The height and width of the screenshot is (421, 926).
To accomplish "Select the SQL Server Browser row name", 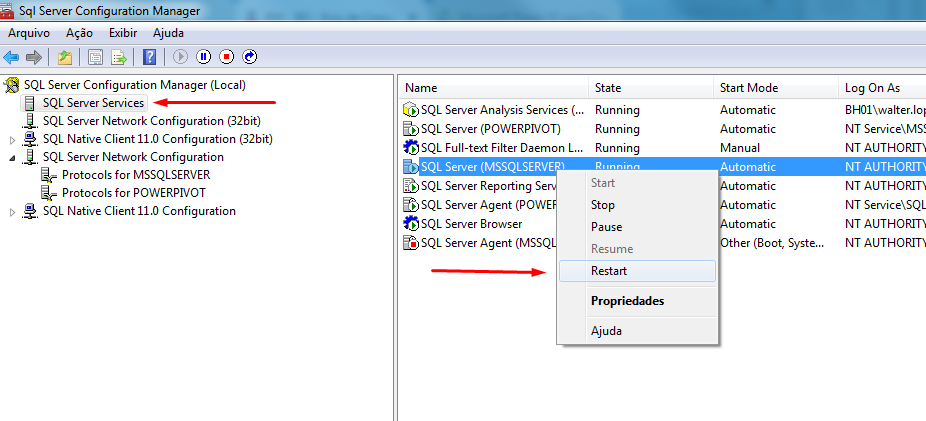I will coord(471,224).
